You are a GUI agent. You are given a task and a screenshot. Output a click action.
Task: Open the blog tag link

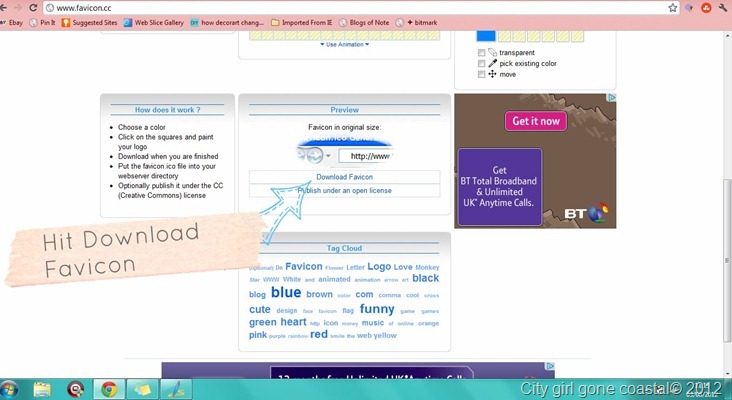257,295
